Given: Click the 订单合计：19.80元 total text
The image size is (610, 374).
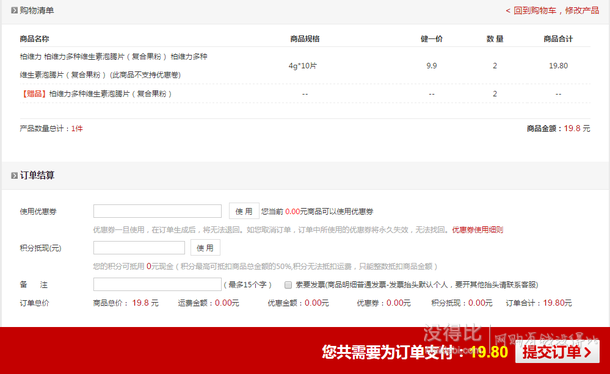Looking at the screenshot, I should [x=539, y=303].
